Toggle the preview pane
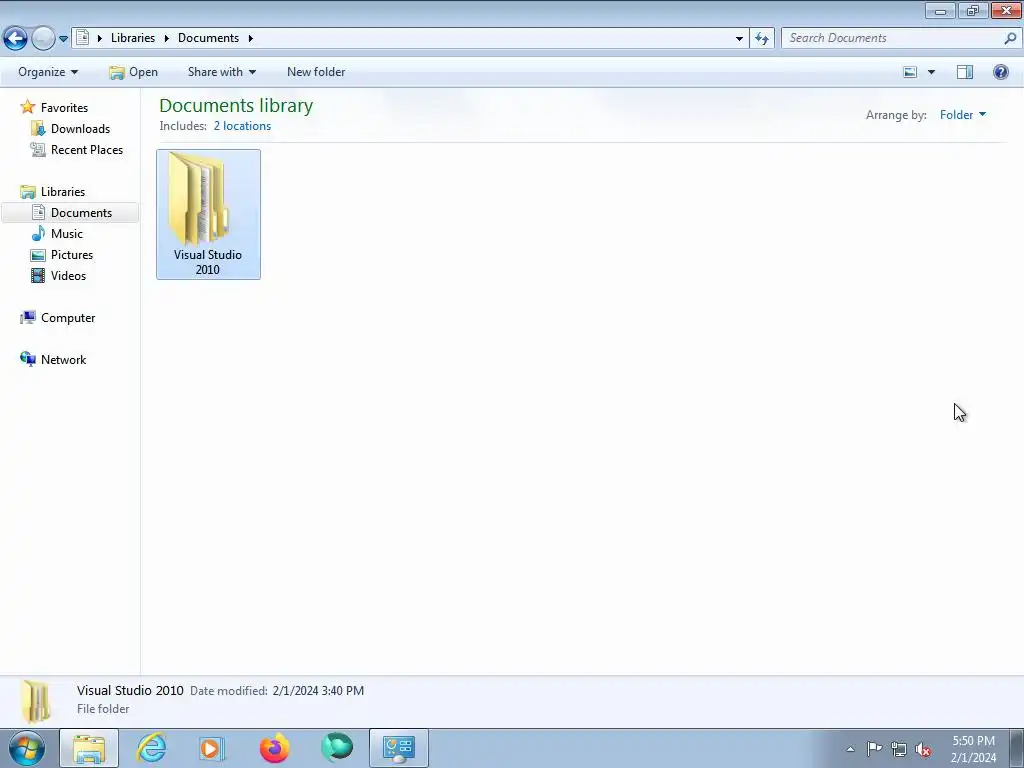The image size is (1024, 768). point(965,72)
